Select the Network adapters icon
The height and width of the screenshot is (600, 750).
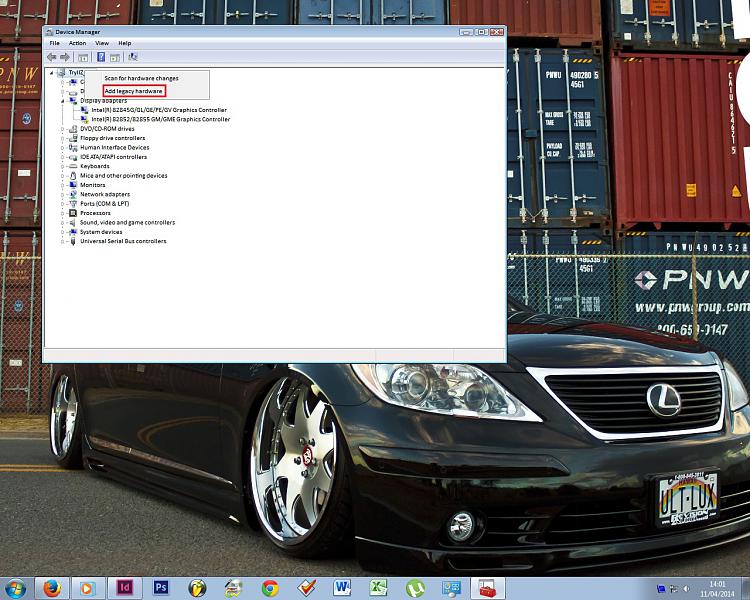73,194
